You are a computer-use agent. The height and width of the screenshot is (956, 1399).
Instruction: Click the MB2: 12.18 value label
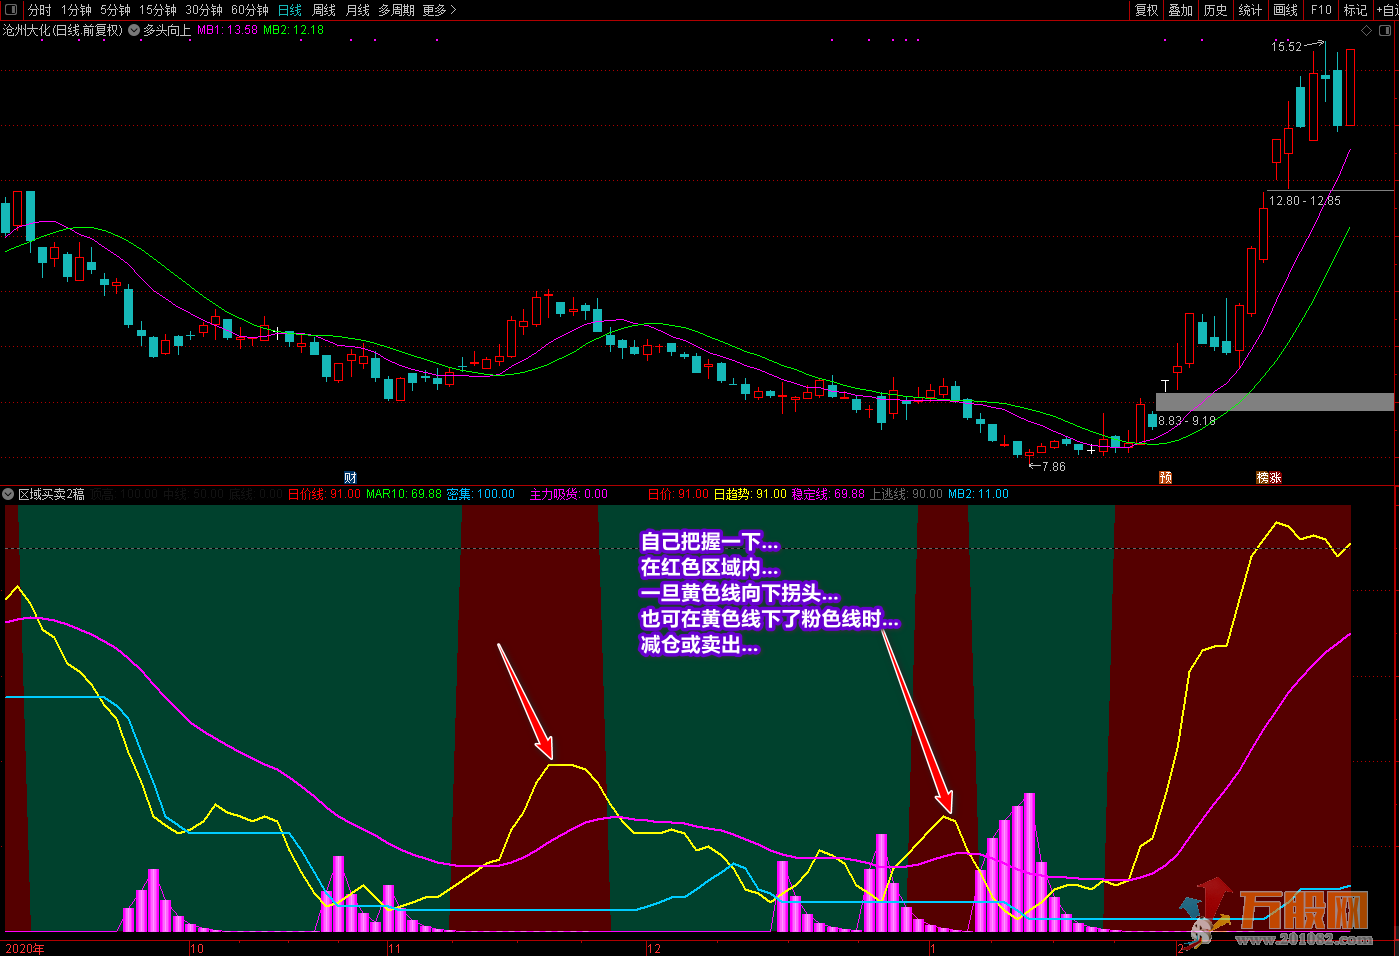point(293,30)
